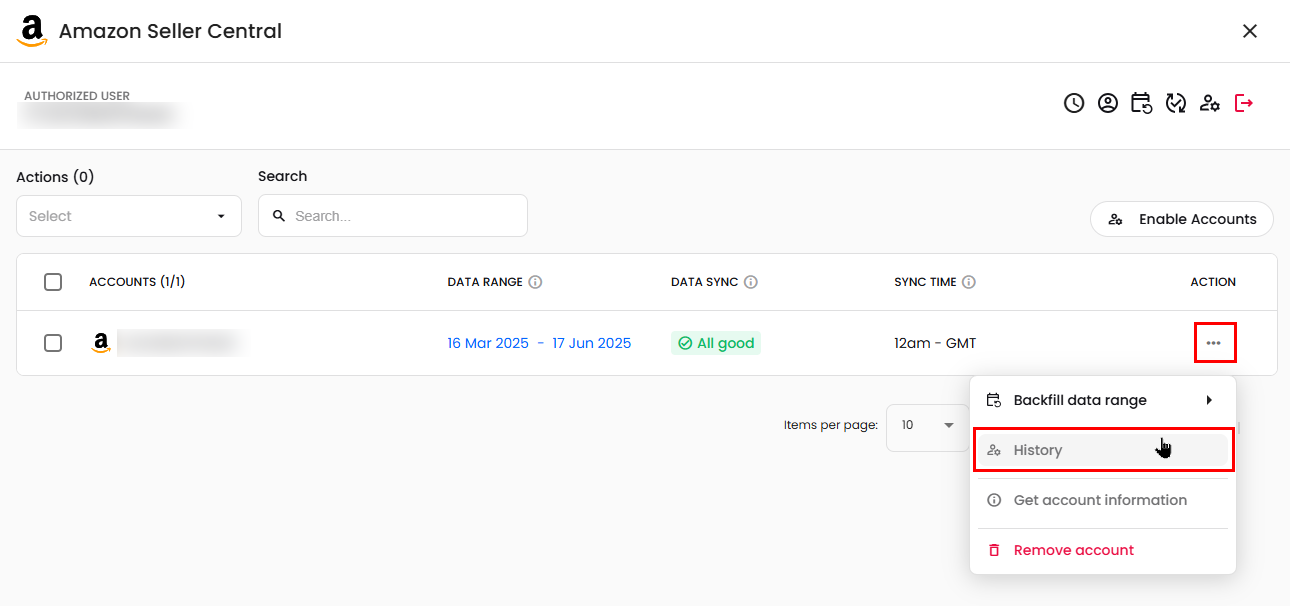This screenshot has width=1290, height=606.
Task: Choose Get account information menu item
Action: (1100, 500)
